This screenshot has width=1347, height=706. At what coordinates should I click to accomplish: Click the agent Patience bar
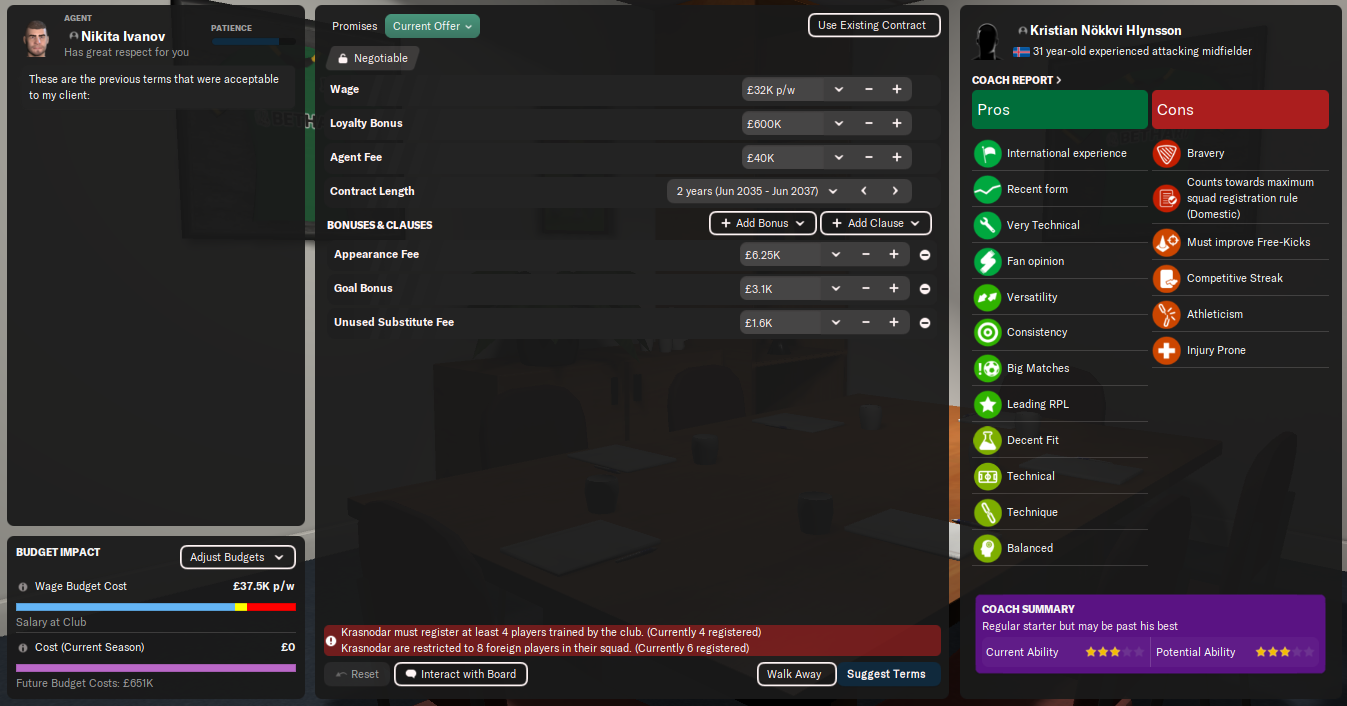(252, 42)
